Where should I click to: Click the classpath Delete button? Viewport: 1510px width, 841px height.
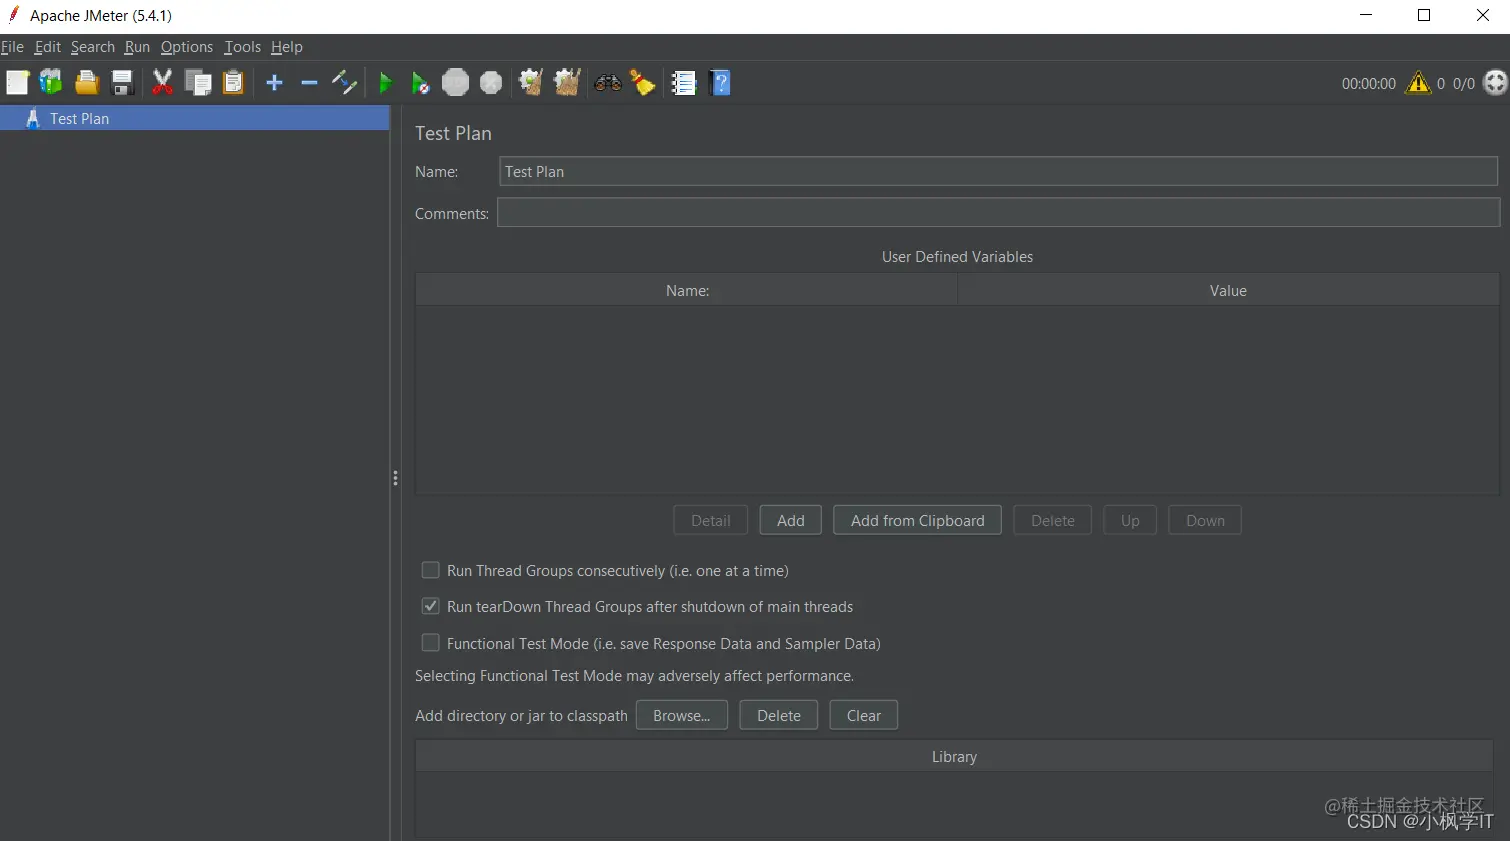pyautogui.click(x=778, y=715)
